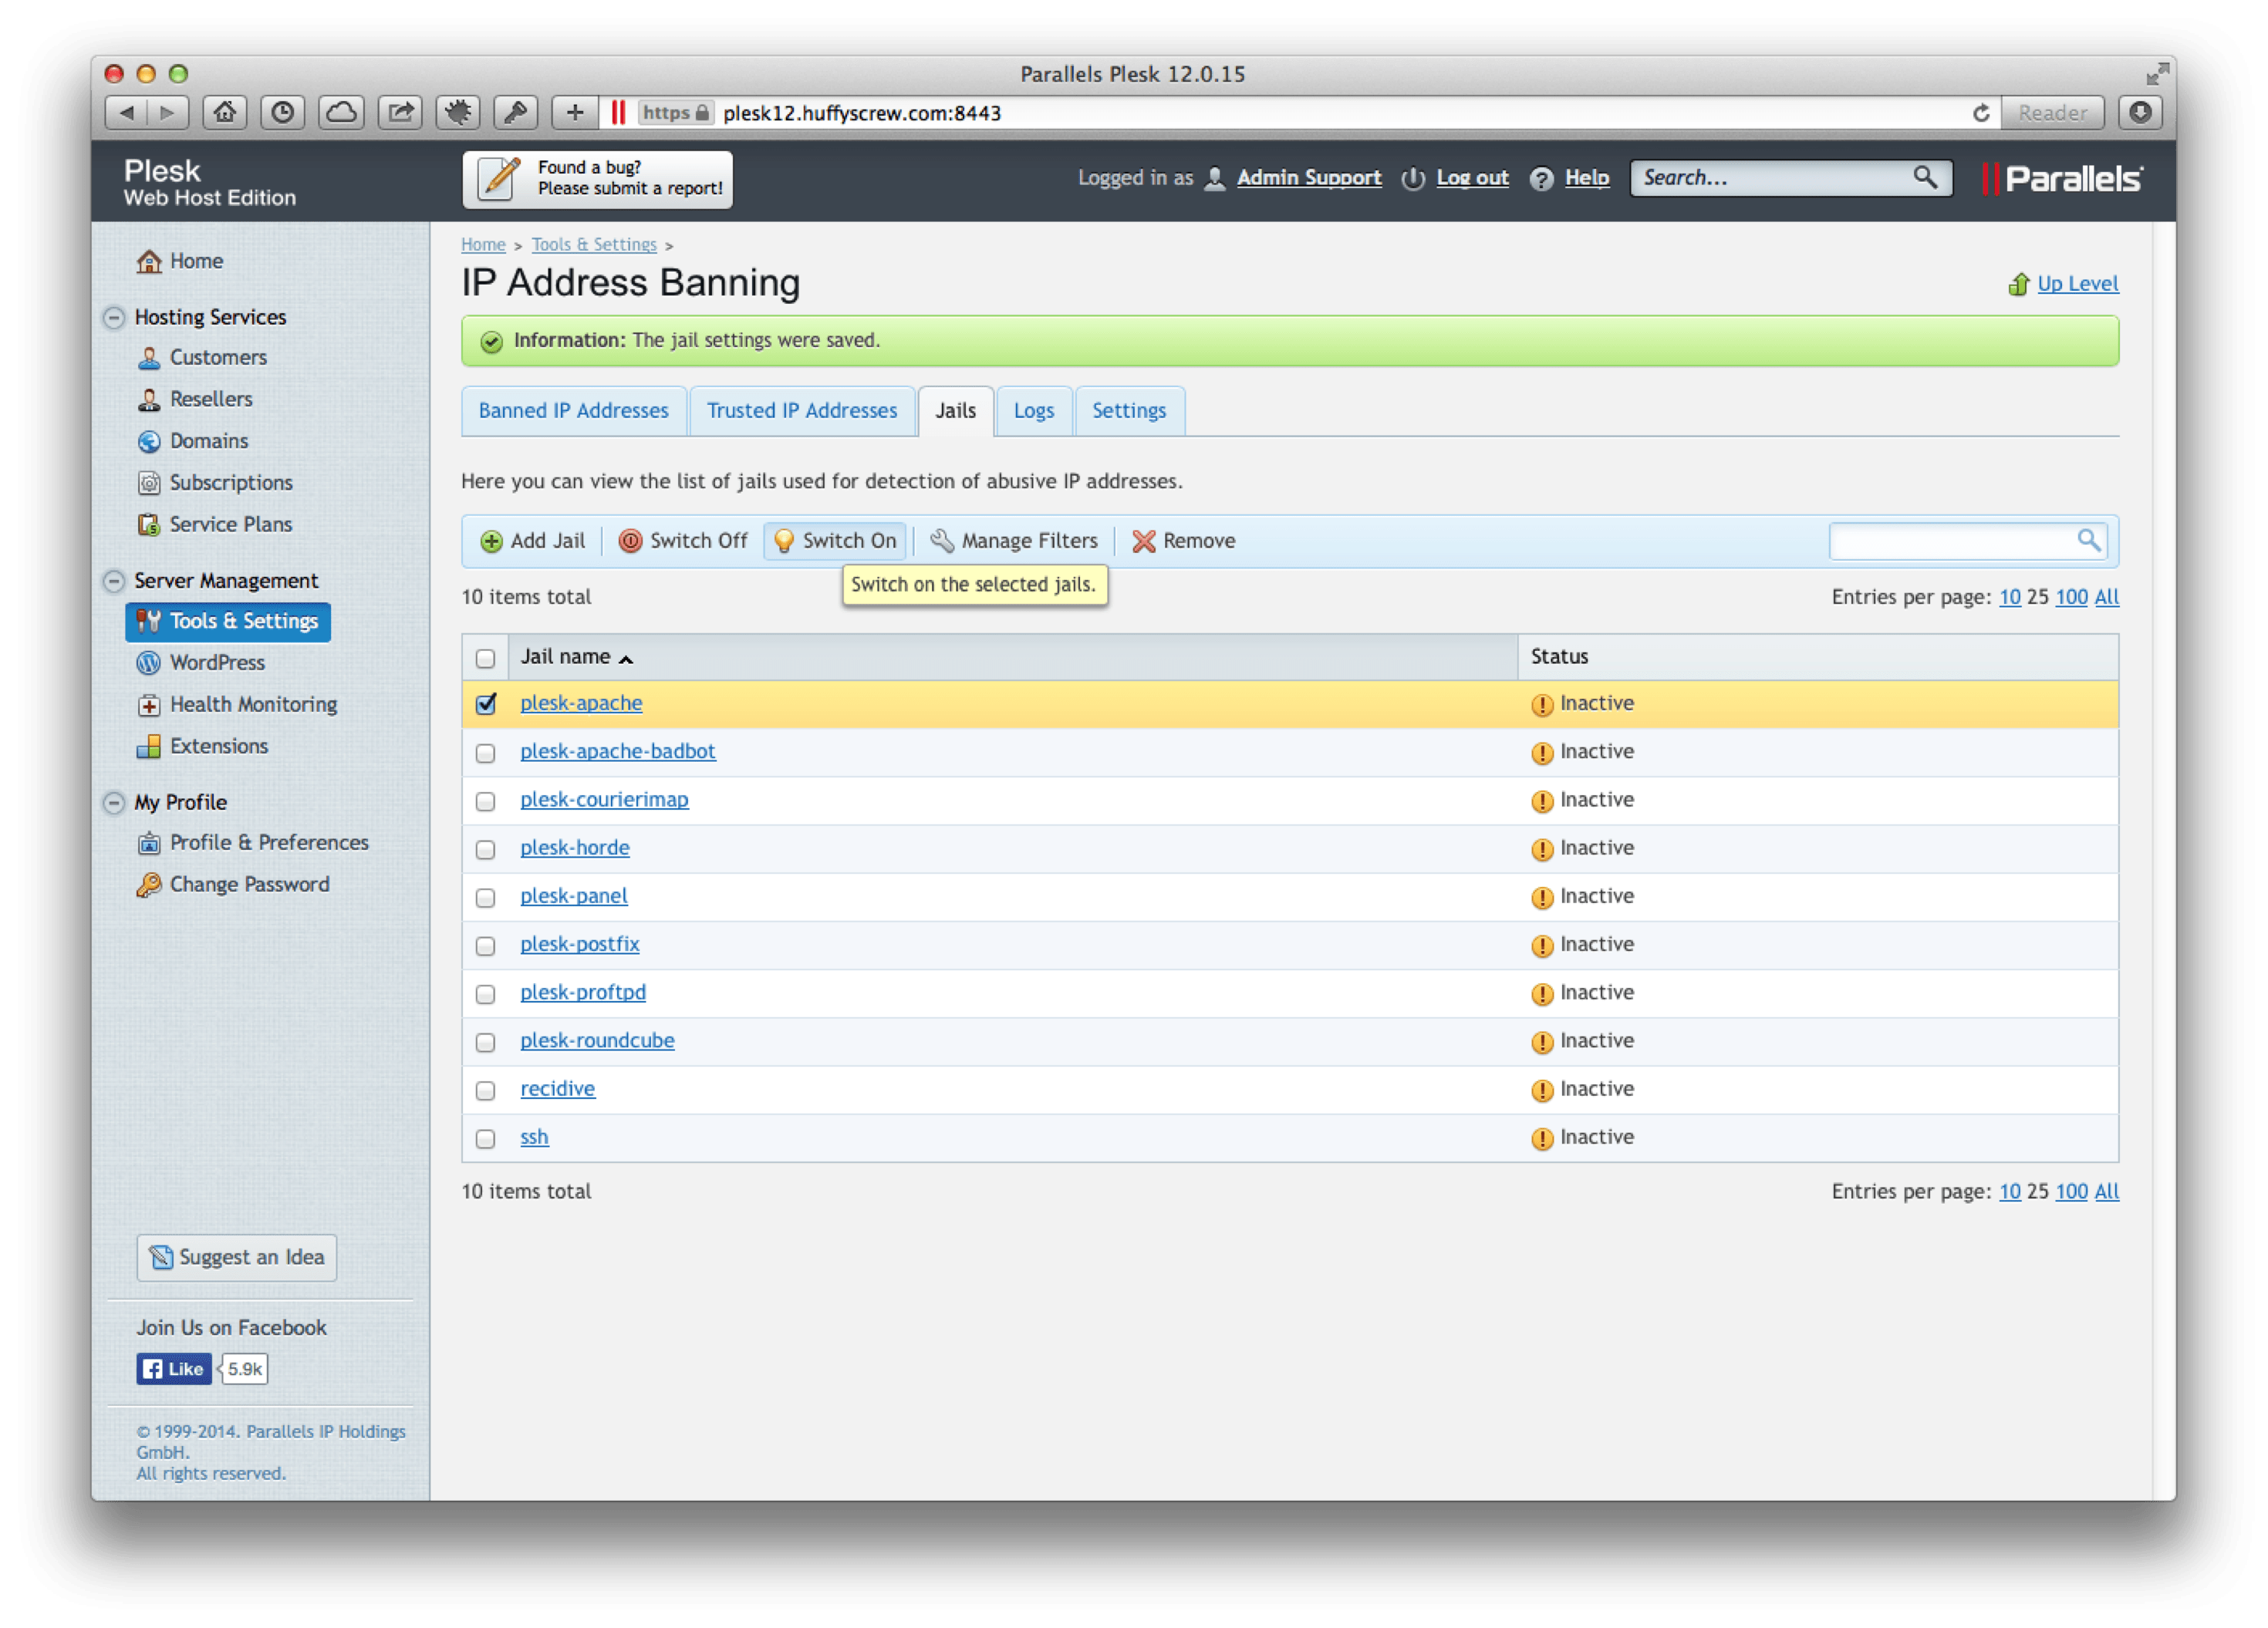The width and height of the screenshot is (2268, 1628).
Task: Collapse the Server Management section
Action: [114, 581]
